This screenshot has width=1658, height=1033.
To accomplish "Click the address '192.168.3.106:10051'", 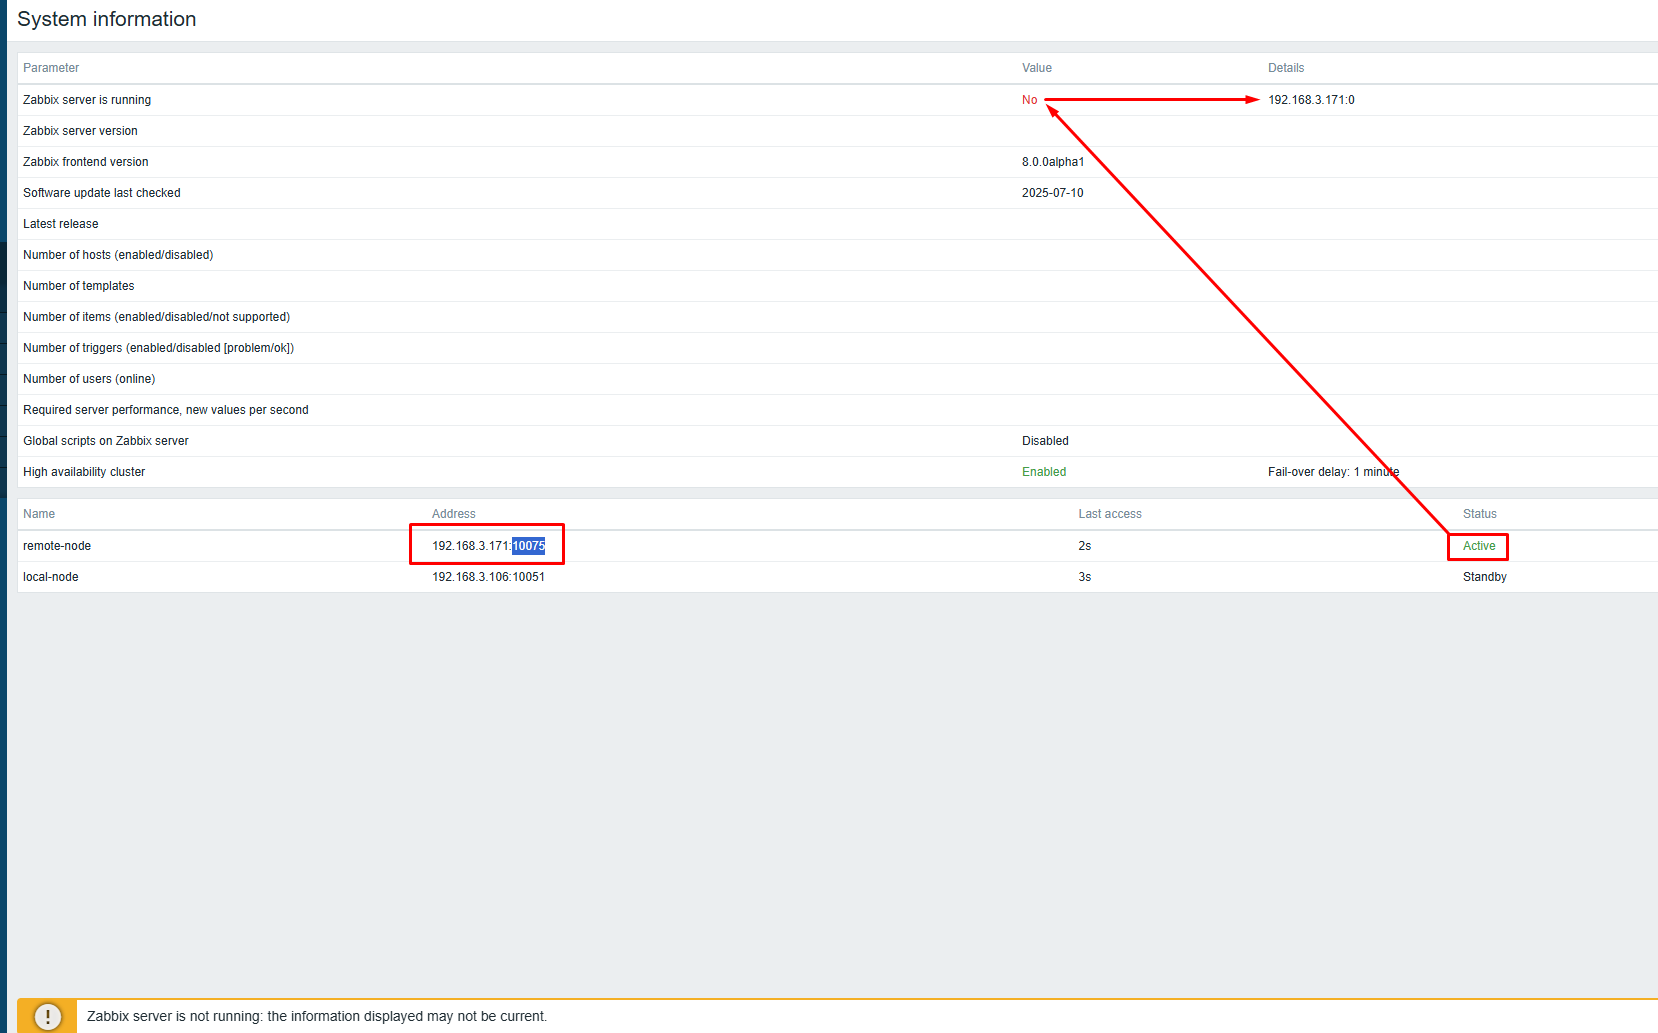I will (x=488, y=577).
